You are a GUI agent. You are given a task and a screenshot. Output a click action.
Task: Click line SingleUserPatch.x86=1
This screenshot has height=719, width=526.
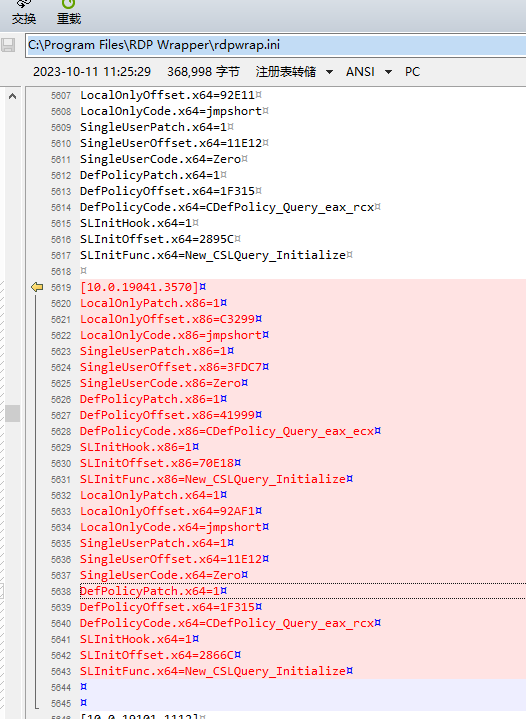(x=153, y=351)
